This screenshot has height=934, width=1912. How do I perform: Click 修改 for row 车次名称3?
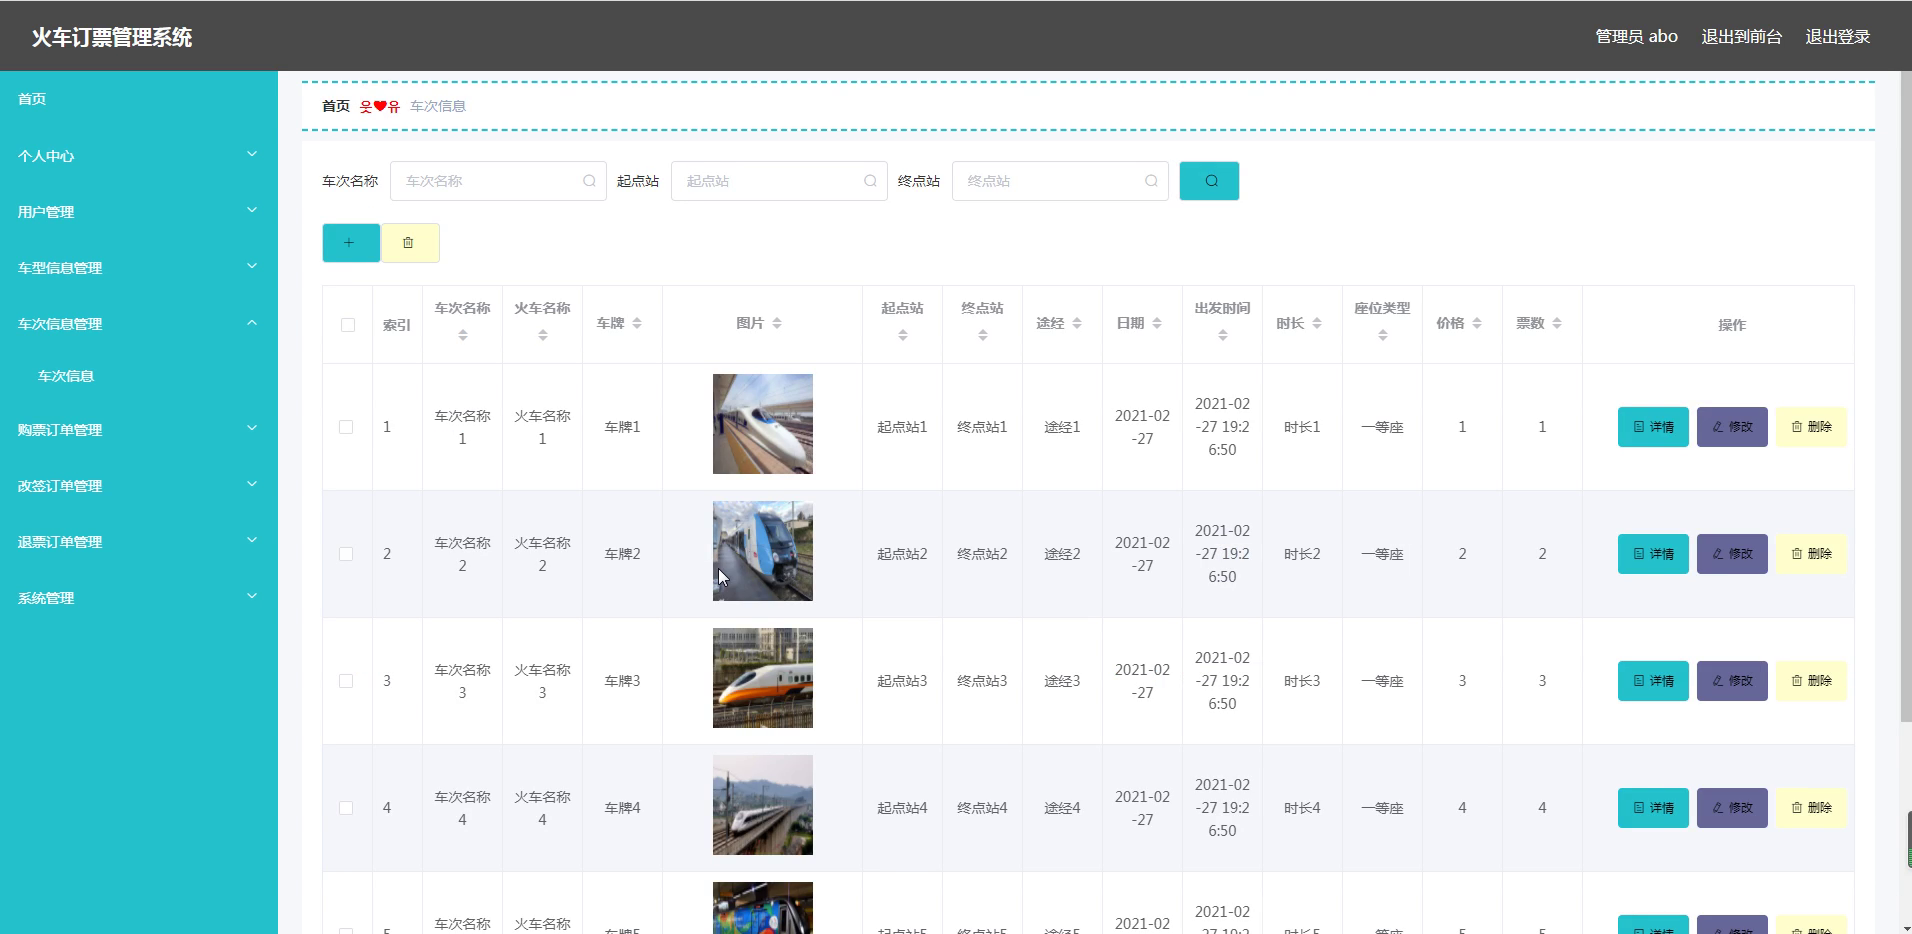(x=1732, y=681)
